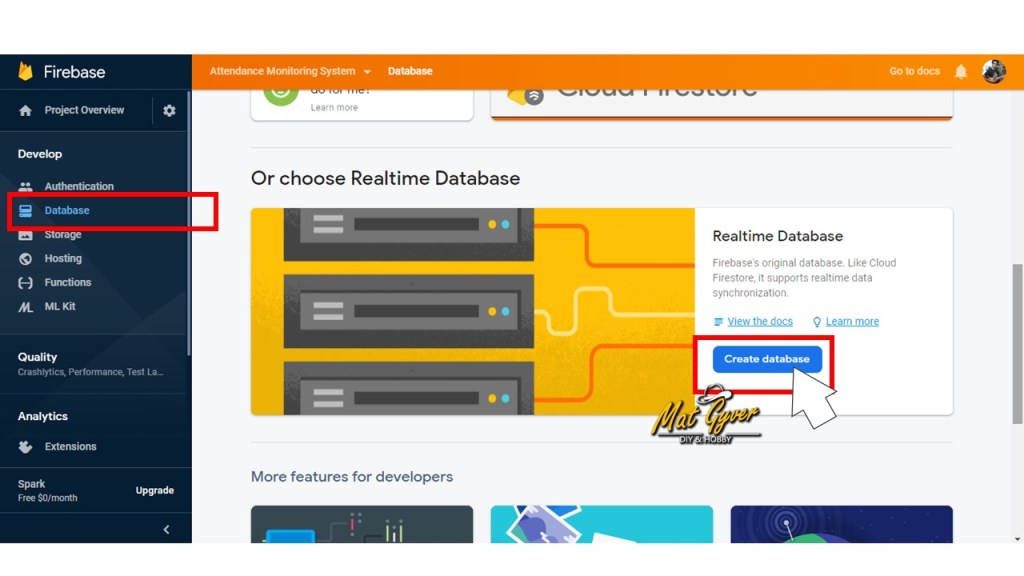The height and width of the screenshot is (576, 1024).
Task: Click the Authentication people icon
Action: [26, 187]
